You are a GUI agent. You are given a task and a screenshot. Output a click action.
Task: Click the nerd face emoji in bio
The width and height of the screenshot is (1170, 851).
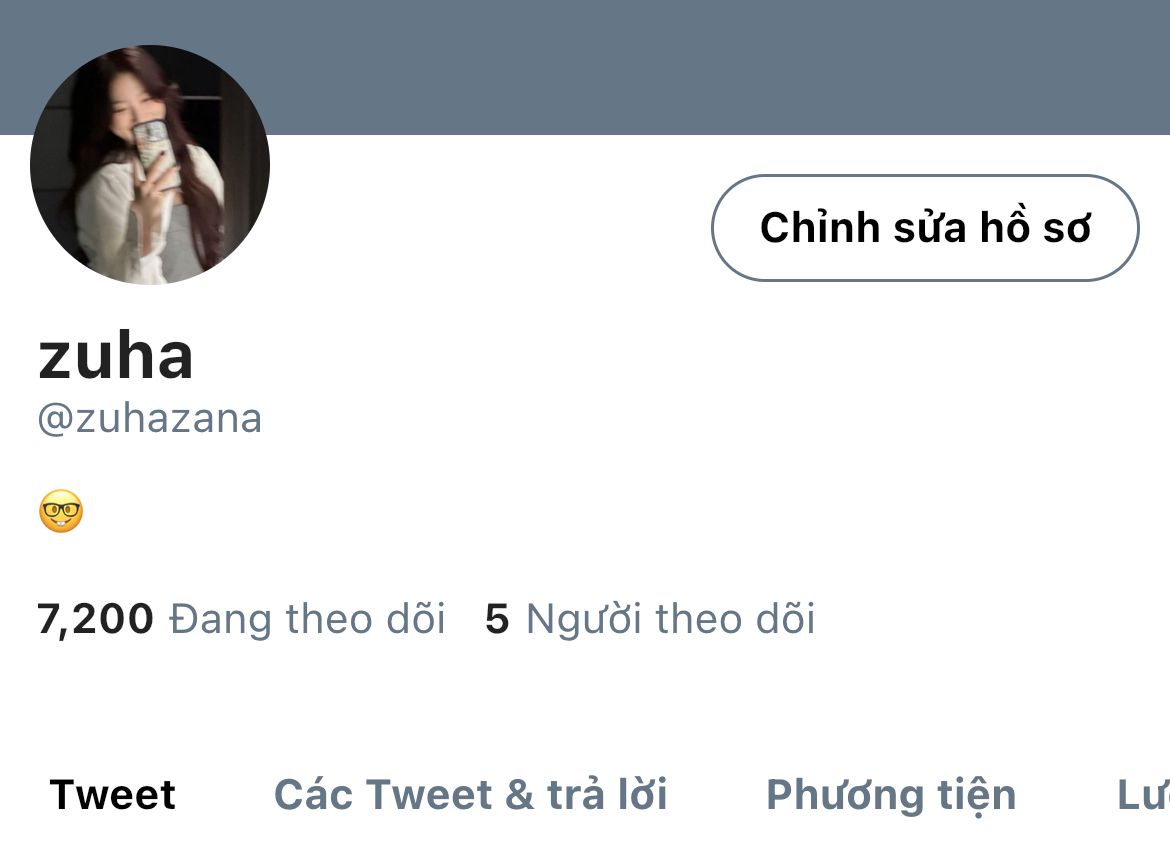[x=60, y=511]
